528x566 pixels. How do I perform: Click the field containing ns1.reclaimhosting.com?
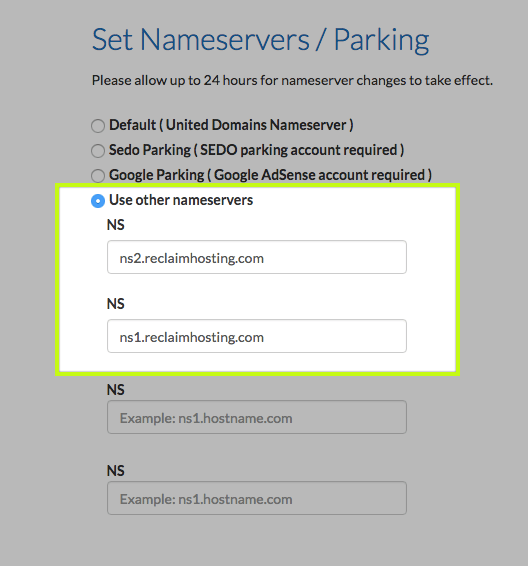257,336
